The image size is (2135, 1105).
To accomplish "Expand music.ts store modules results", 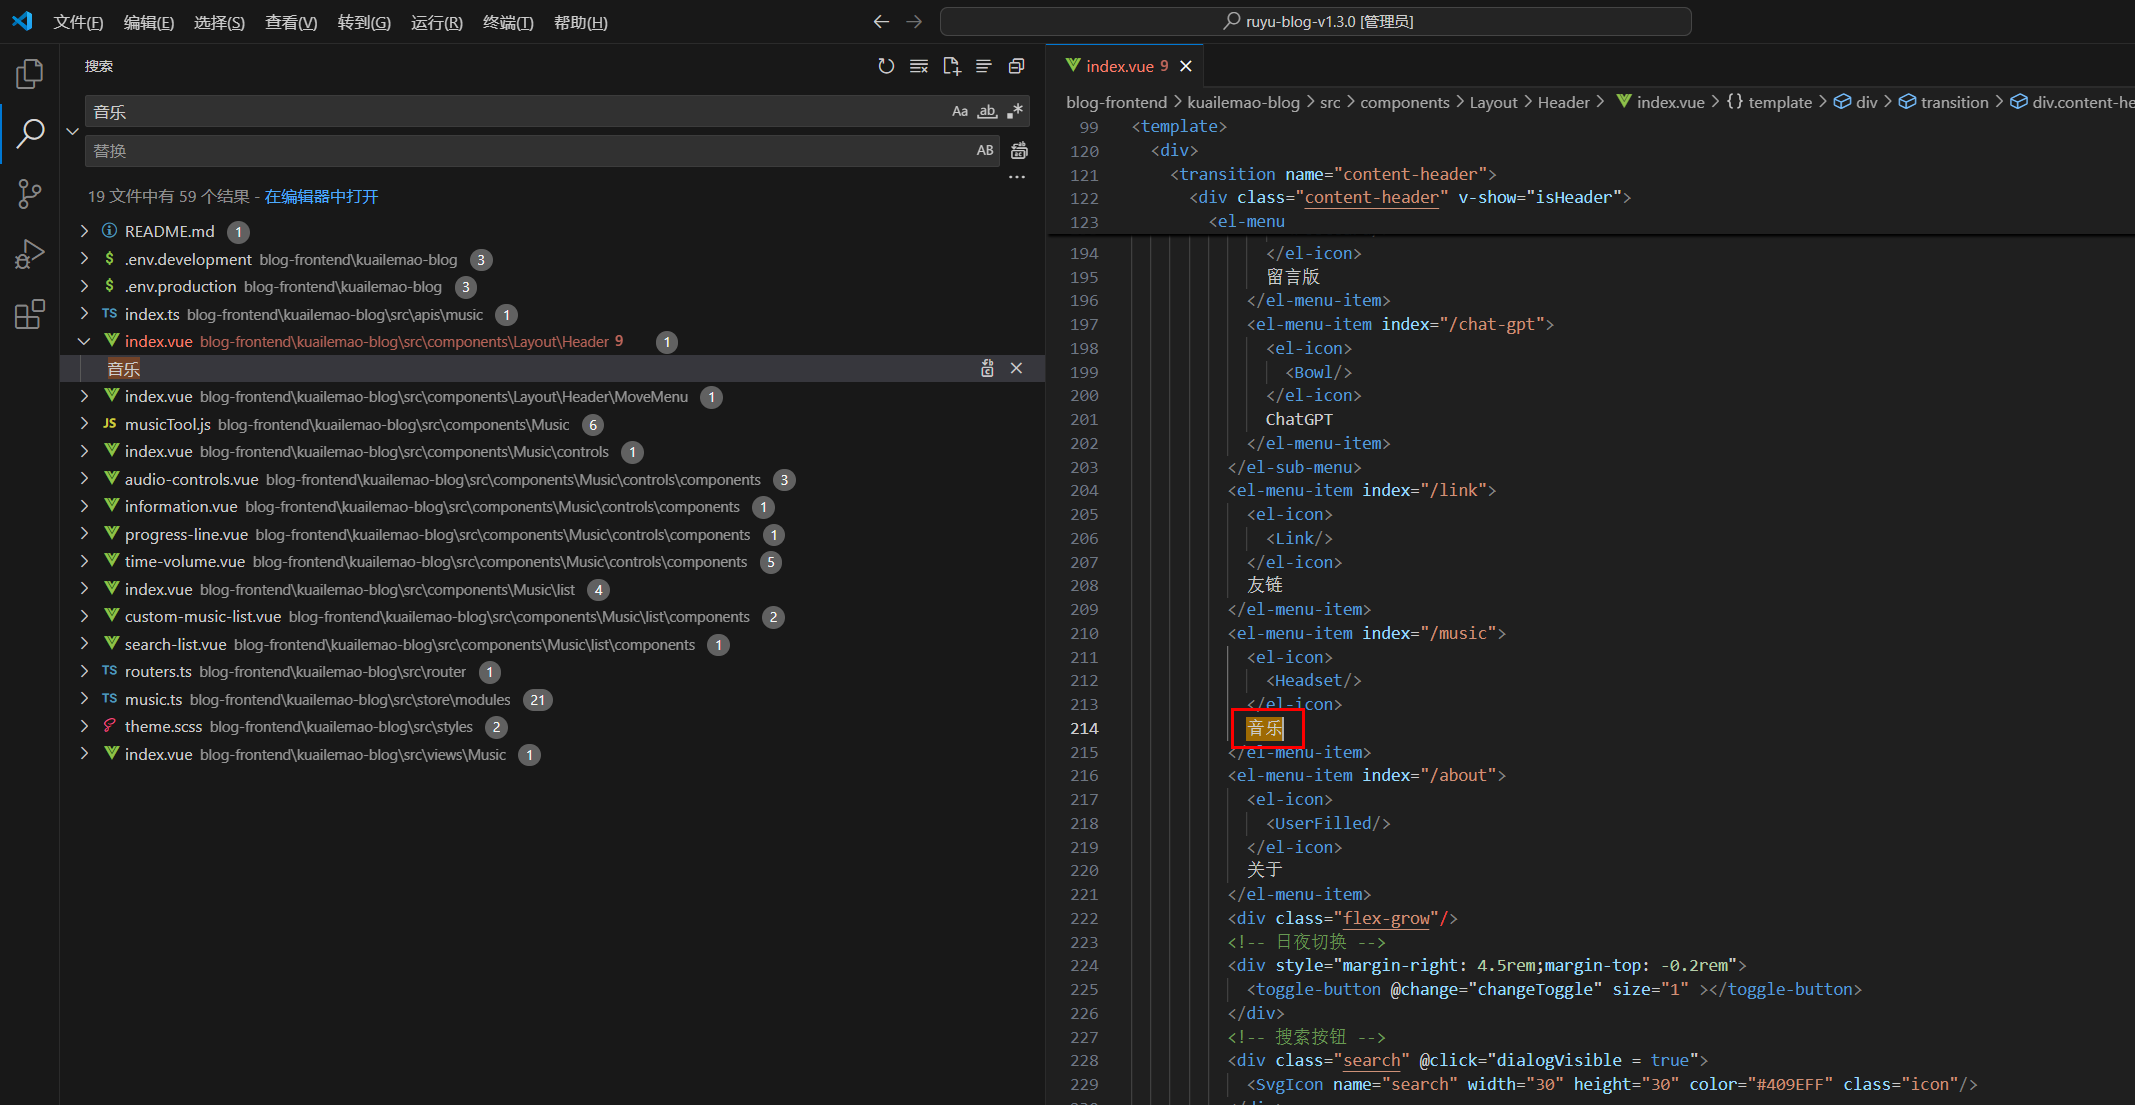I will coord(84,699).
